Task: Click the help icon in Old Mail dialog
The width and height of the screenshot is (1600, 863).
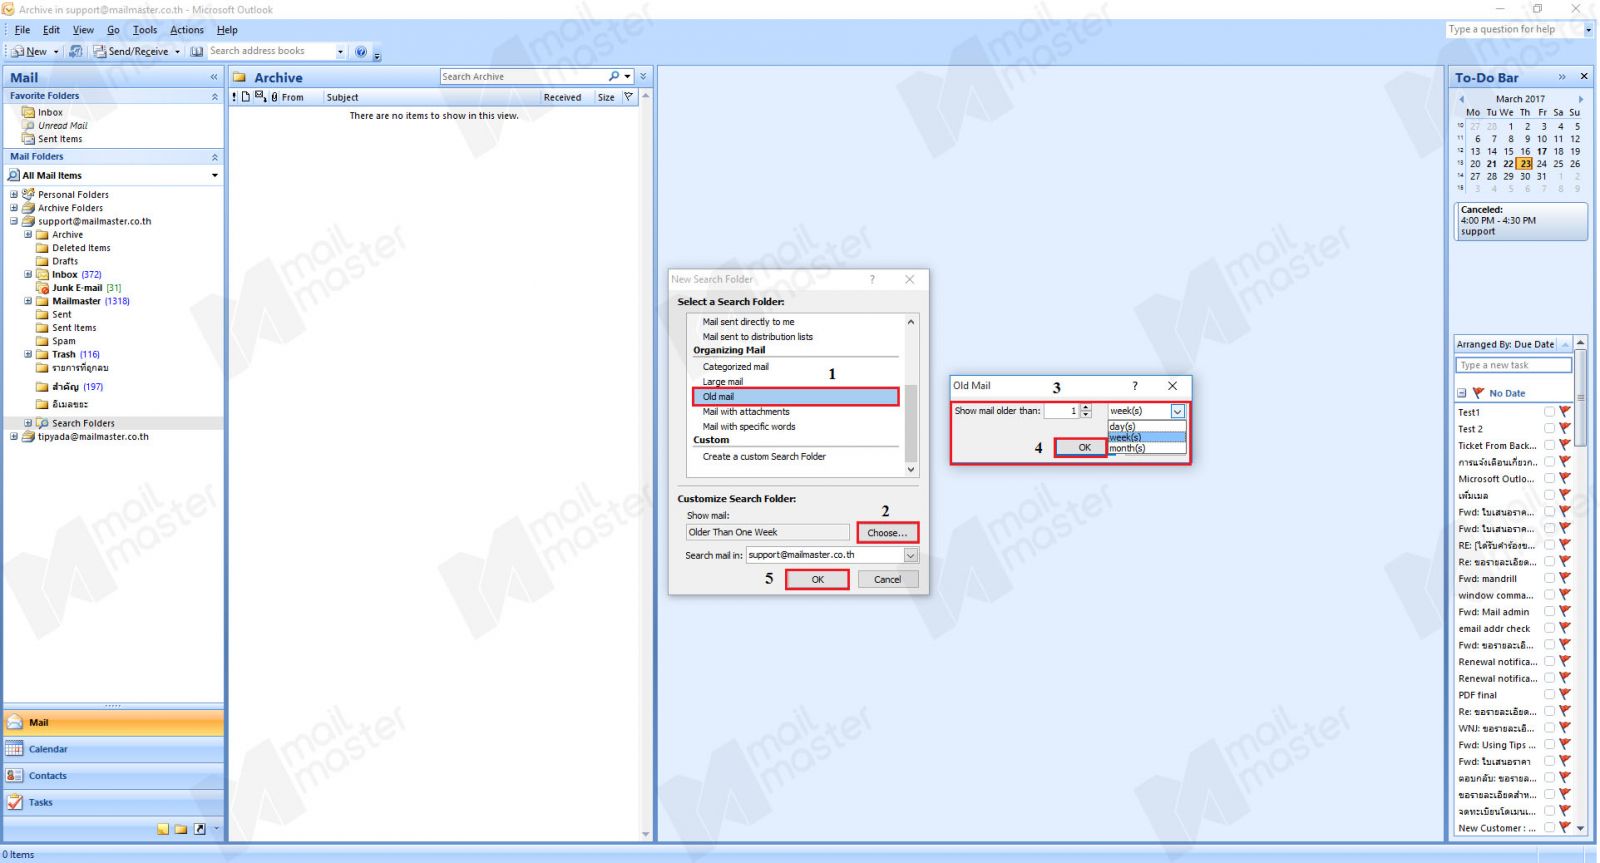Action: [x=1134, y=386]
